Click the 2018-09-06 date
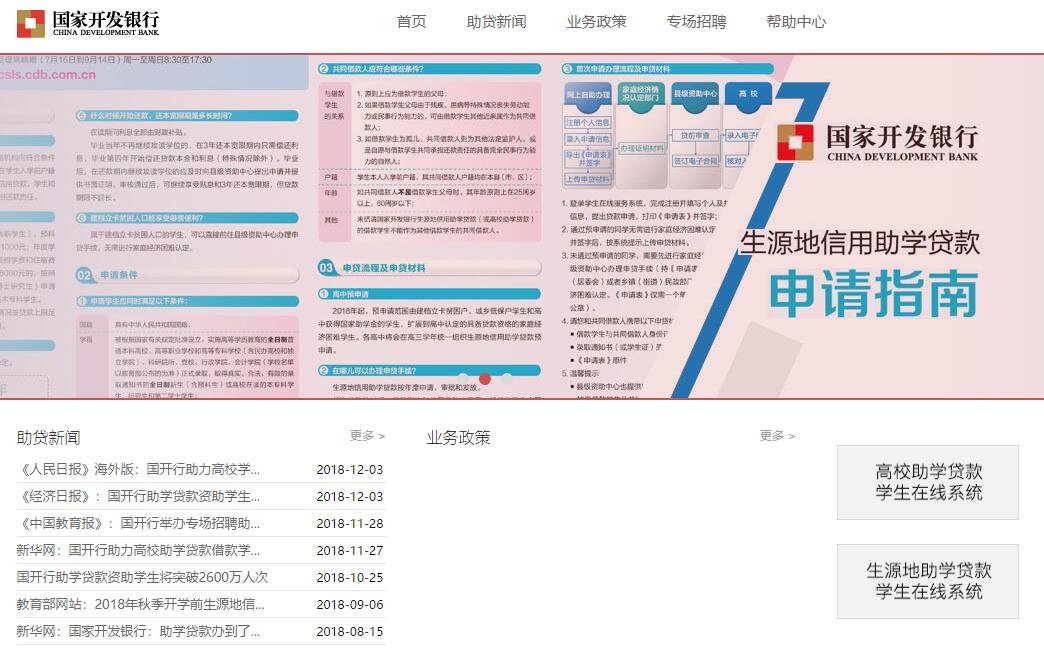1044x650 pixels. pos(350,604)
